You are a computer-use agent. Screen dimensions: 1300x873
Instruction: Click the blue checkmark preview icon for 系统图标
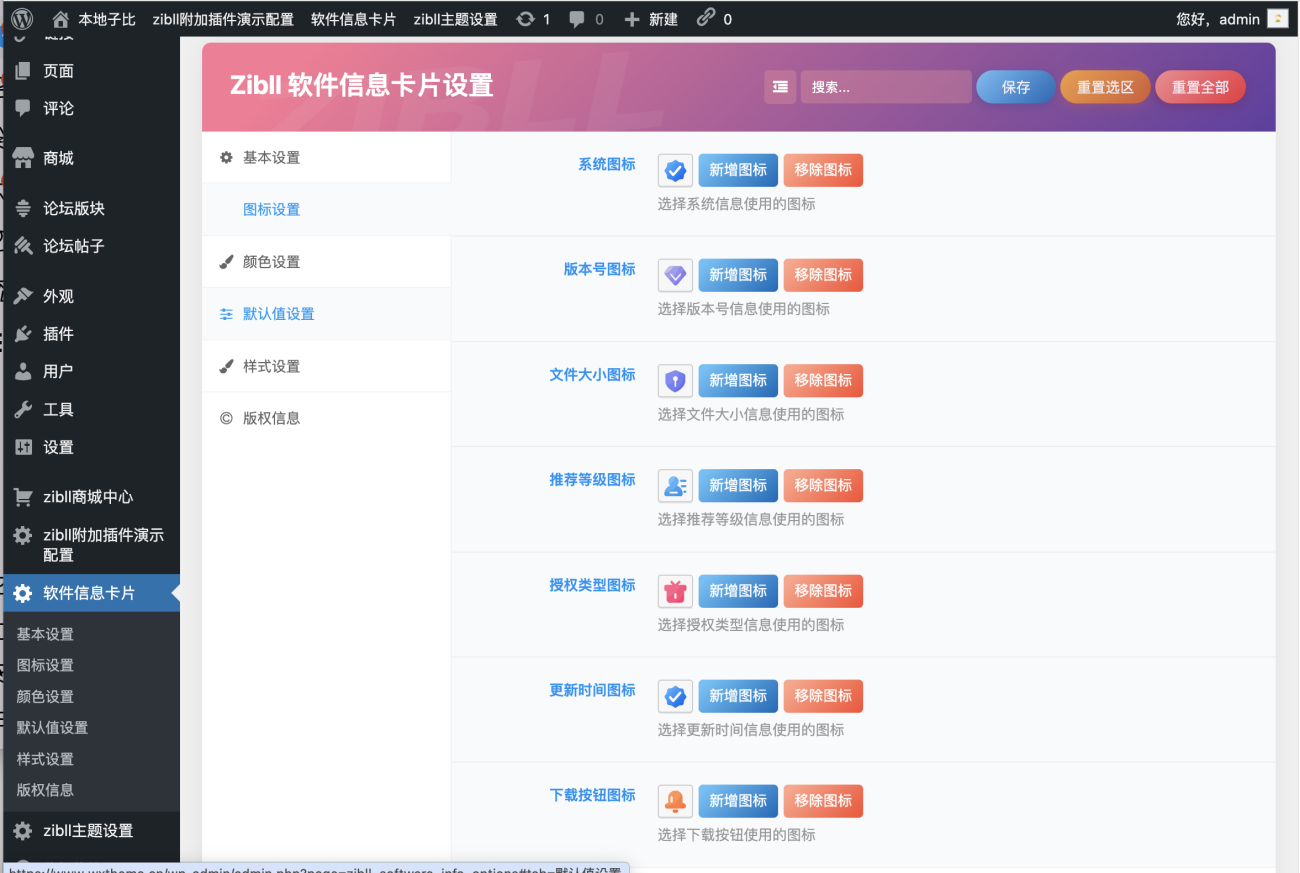tap(675, 170)
